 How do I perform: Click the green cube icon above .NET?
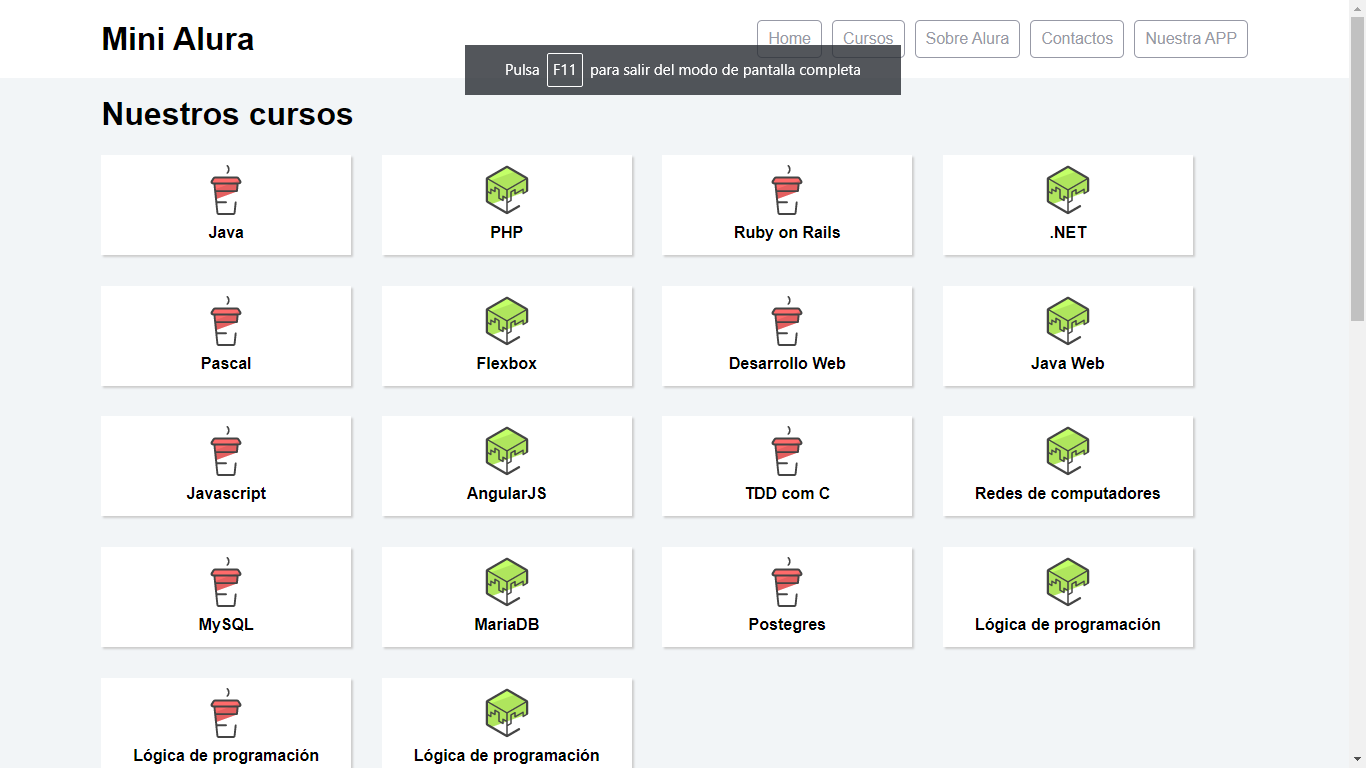coord(1068,190)
